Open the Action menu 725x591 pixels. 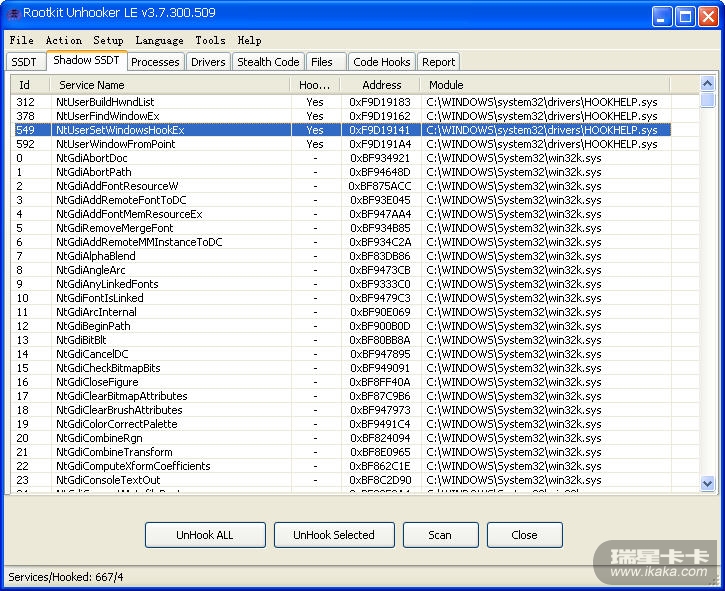(64, 40)
